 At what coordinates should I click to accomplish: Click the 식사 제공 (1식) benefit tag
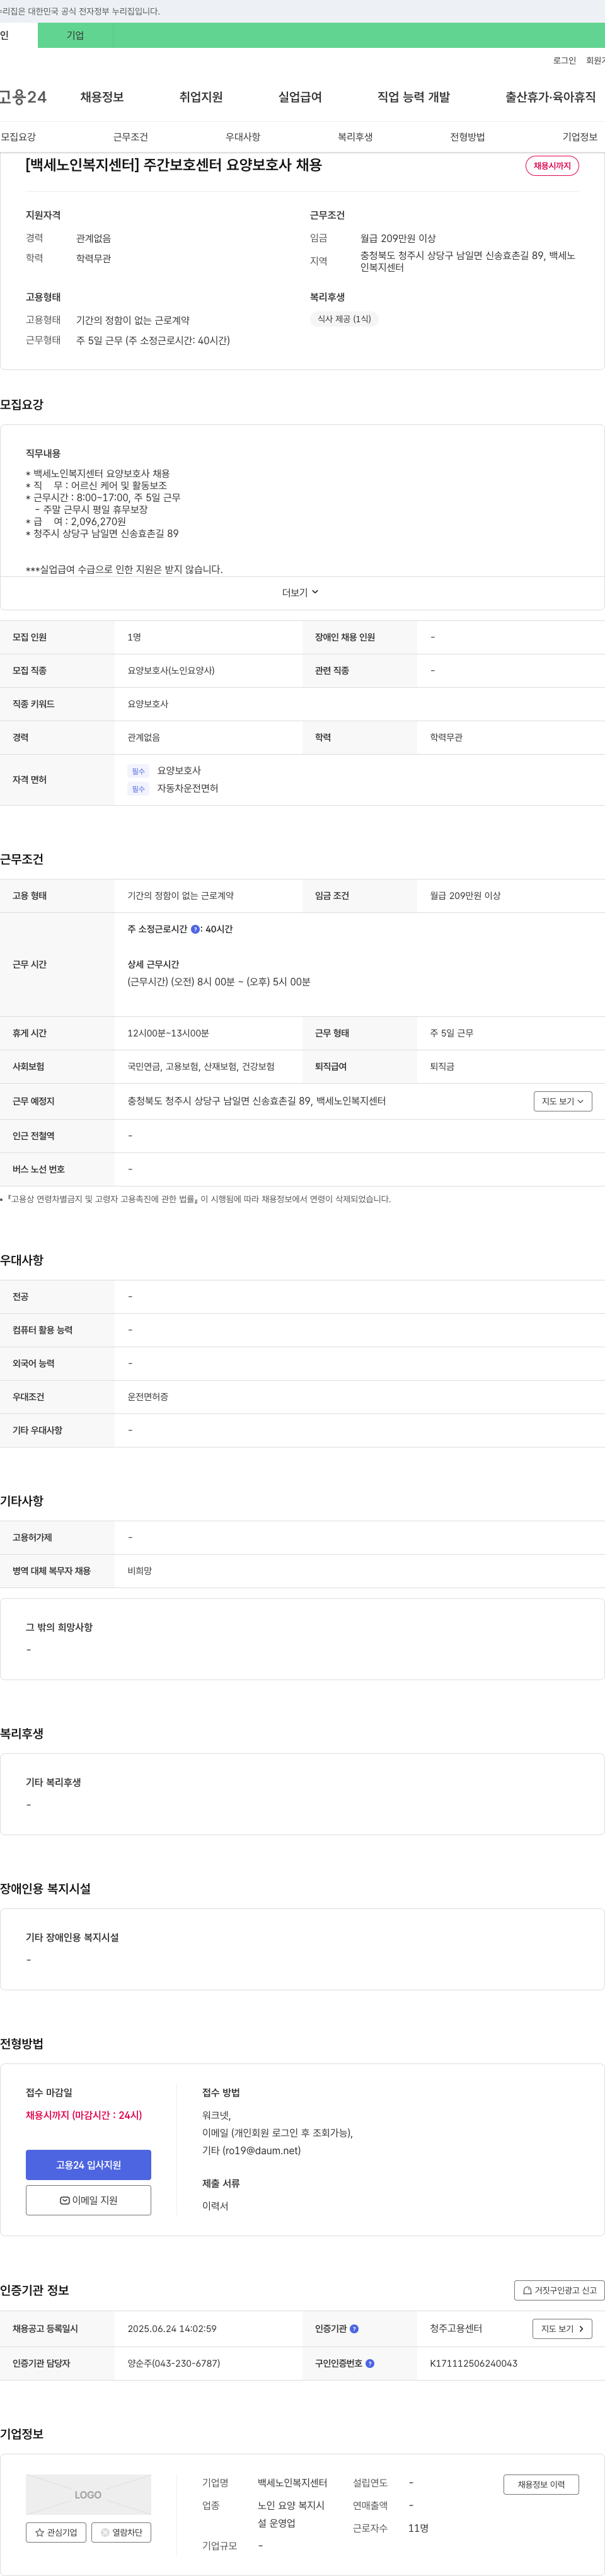point(344,319)
